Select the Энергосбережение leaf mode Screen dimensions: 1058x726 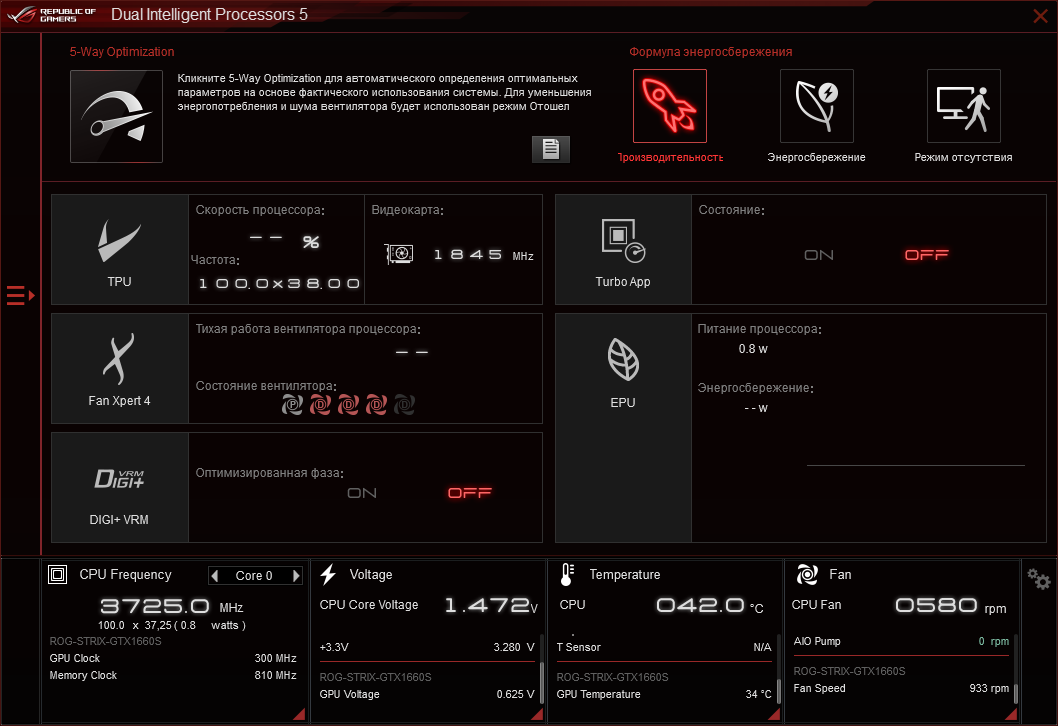click(816, 106)
